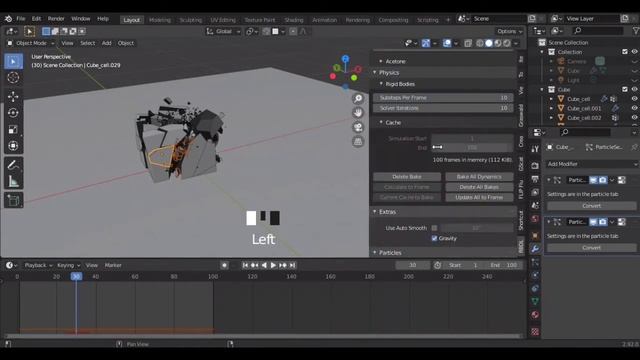The image size is (640, 360).
Task: Select solid viewport shading mode
Action: (489, 43)
